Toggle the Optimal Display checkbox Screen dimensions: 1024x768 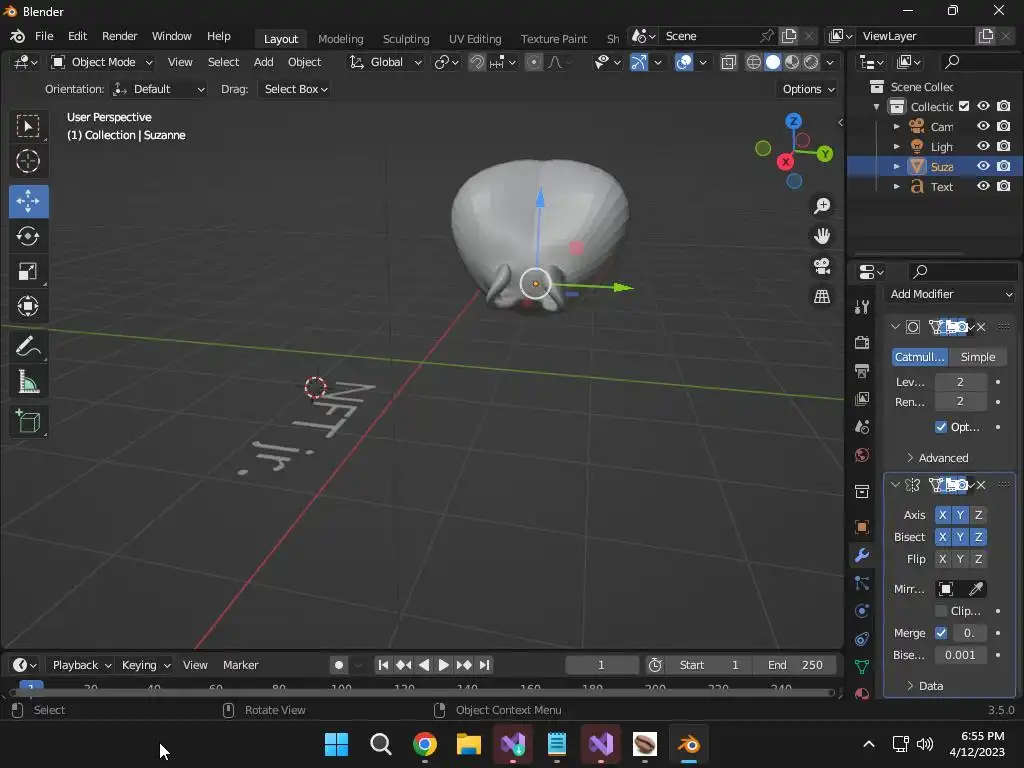pos(941,426)
